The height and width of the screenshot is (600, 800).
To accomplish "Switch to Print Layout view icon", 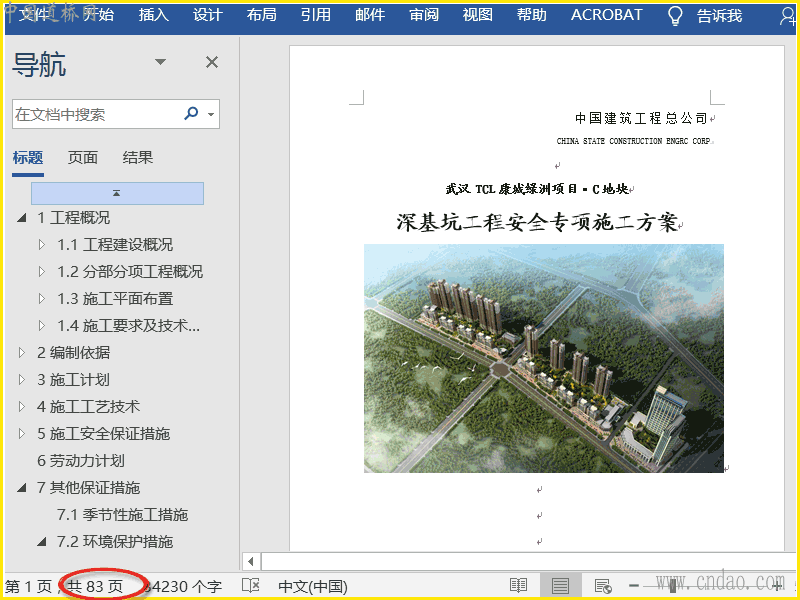I will click(560, 585).
